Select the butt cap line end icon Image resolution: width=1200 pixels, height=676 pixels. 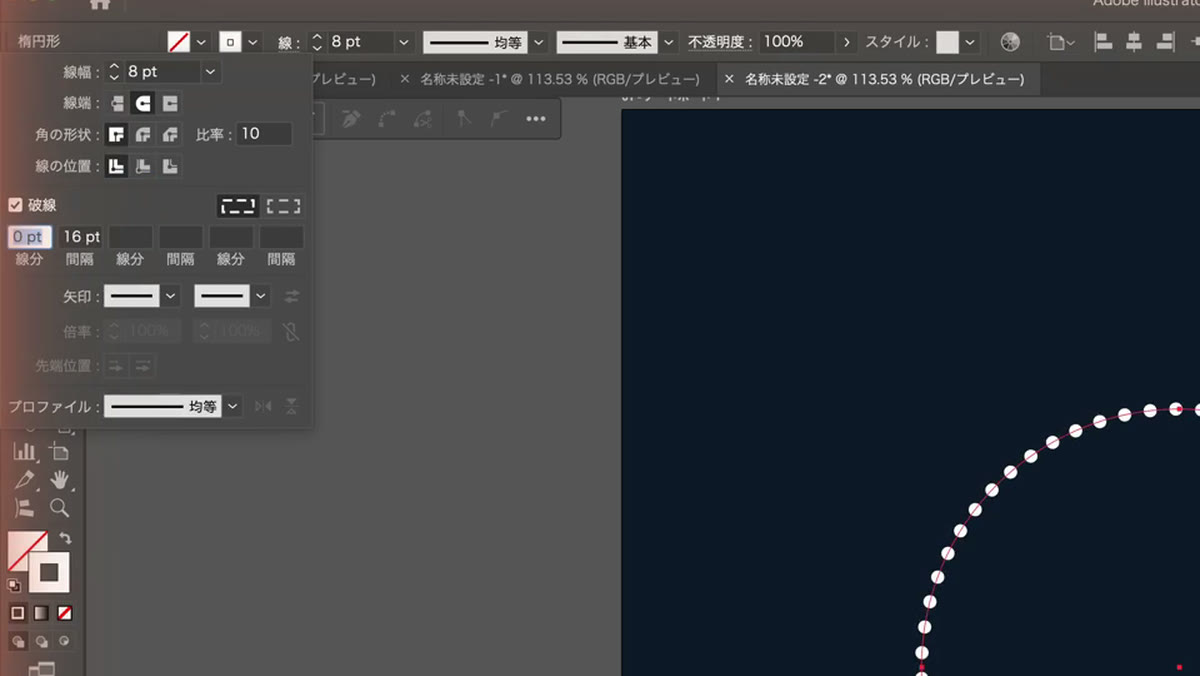pyautogui.click(x=117, y=103)
